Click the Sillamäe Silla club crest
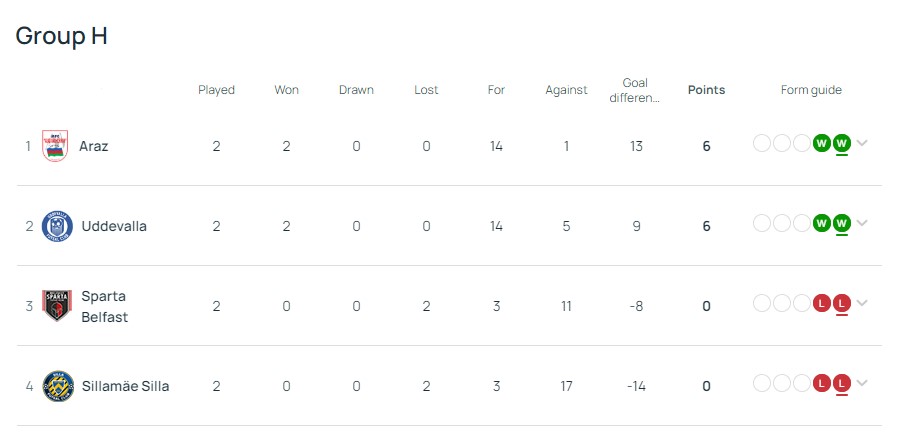The height and width of the screenshot is (442, 898). click(x=58, y=386)
